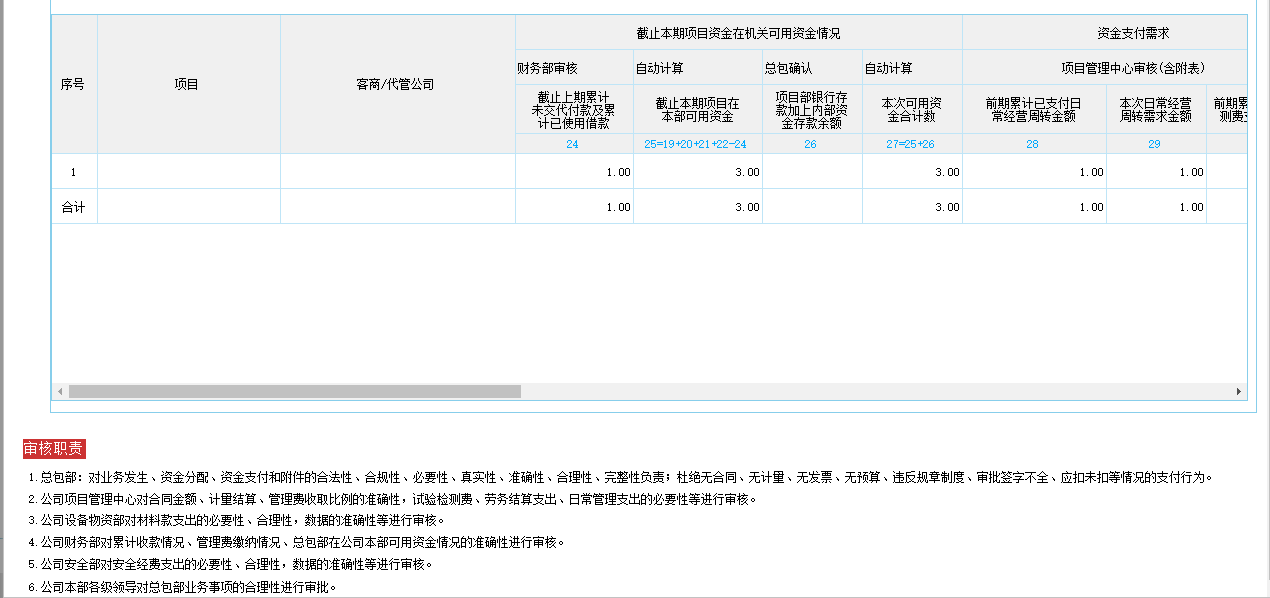Viewport: 1270px width, 598px height.
Task: Click row 1's column 29 amount cell
Action: pos(1155,172)
